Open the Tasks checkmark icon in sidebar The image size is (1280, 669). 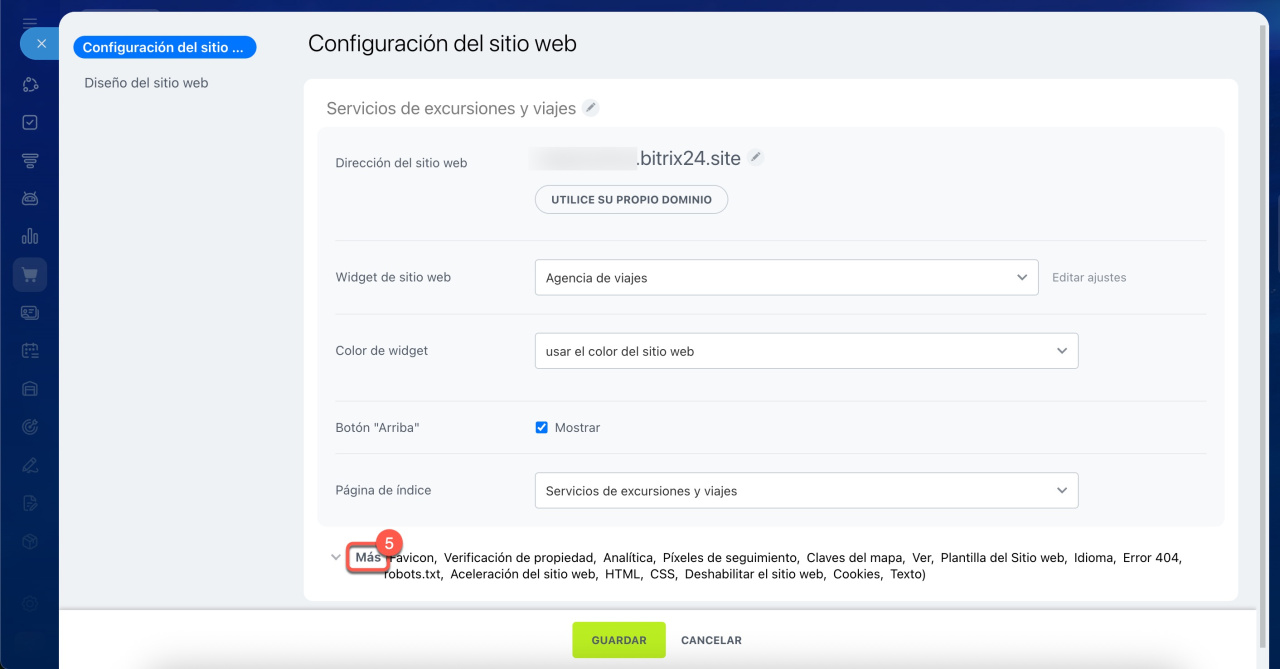[x=30, y=122]
